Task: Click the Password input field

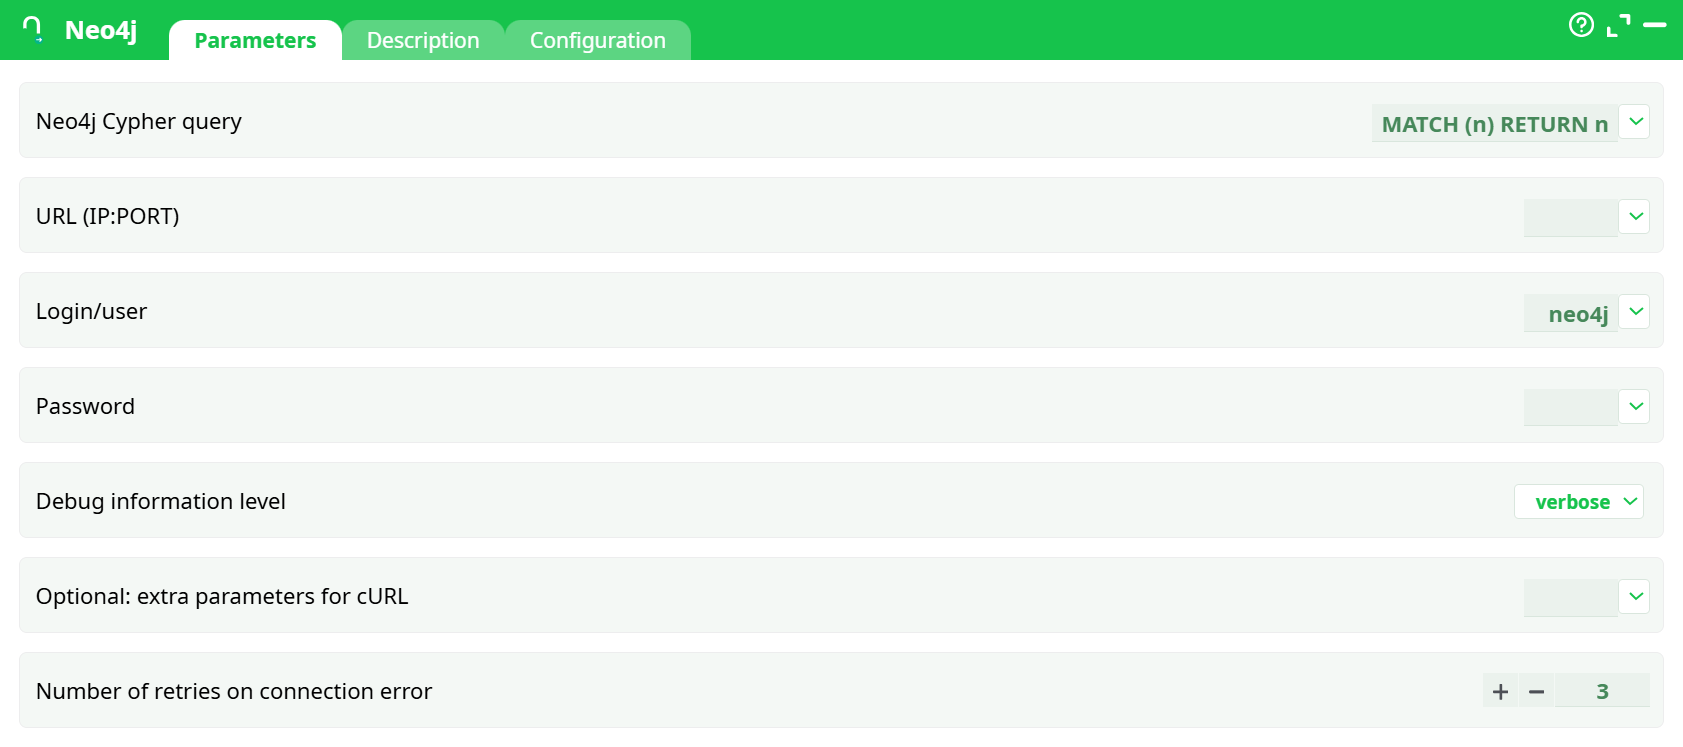Action: (1570, 408)
